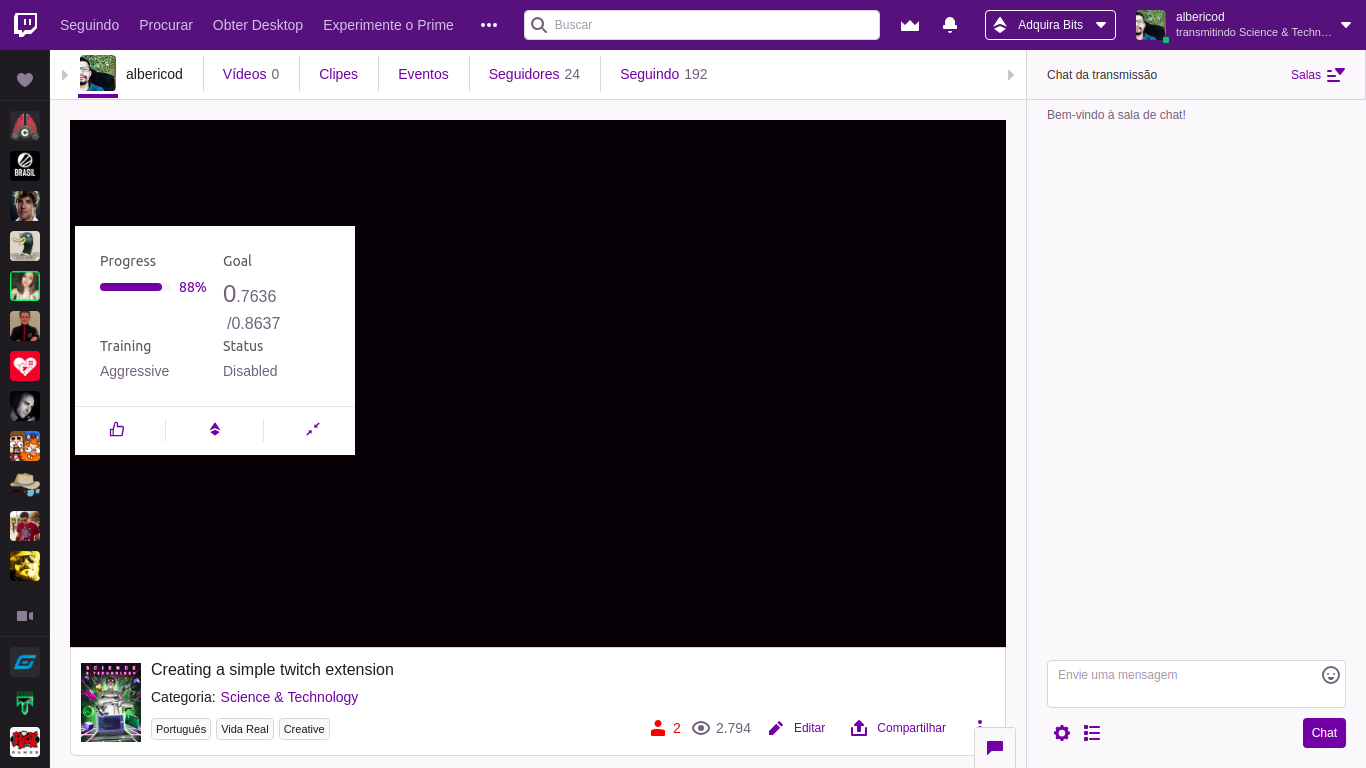Click the Editar stream info button

(x=797, y=728)
